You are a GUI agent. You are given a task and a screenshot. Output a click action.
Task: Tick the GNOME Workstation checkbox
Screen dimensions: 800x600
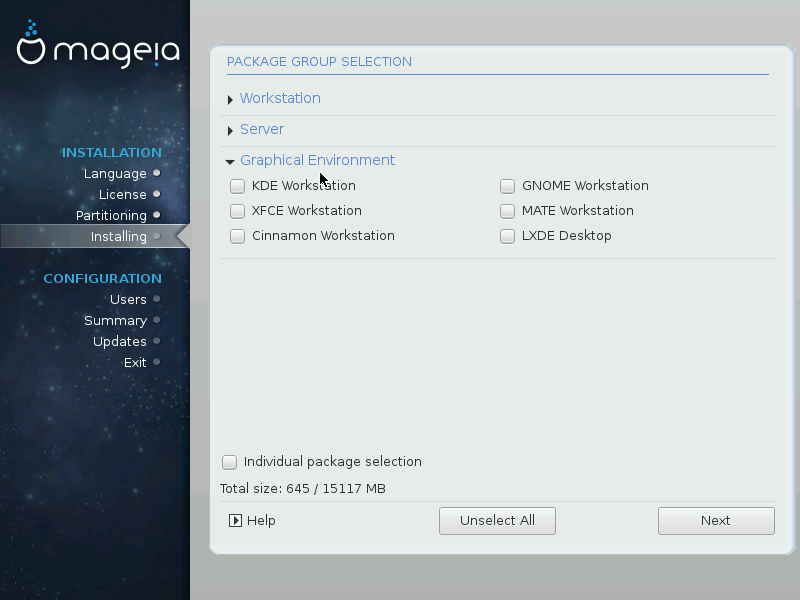(x=507, y=186)
